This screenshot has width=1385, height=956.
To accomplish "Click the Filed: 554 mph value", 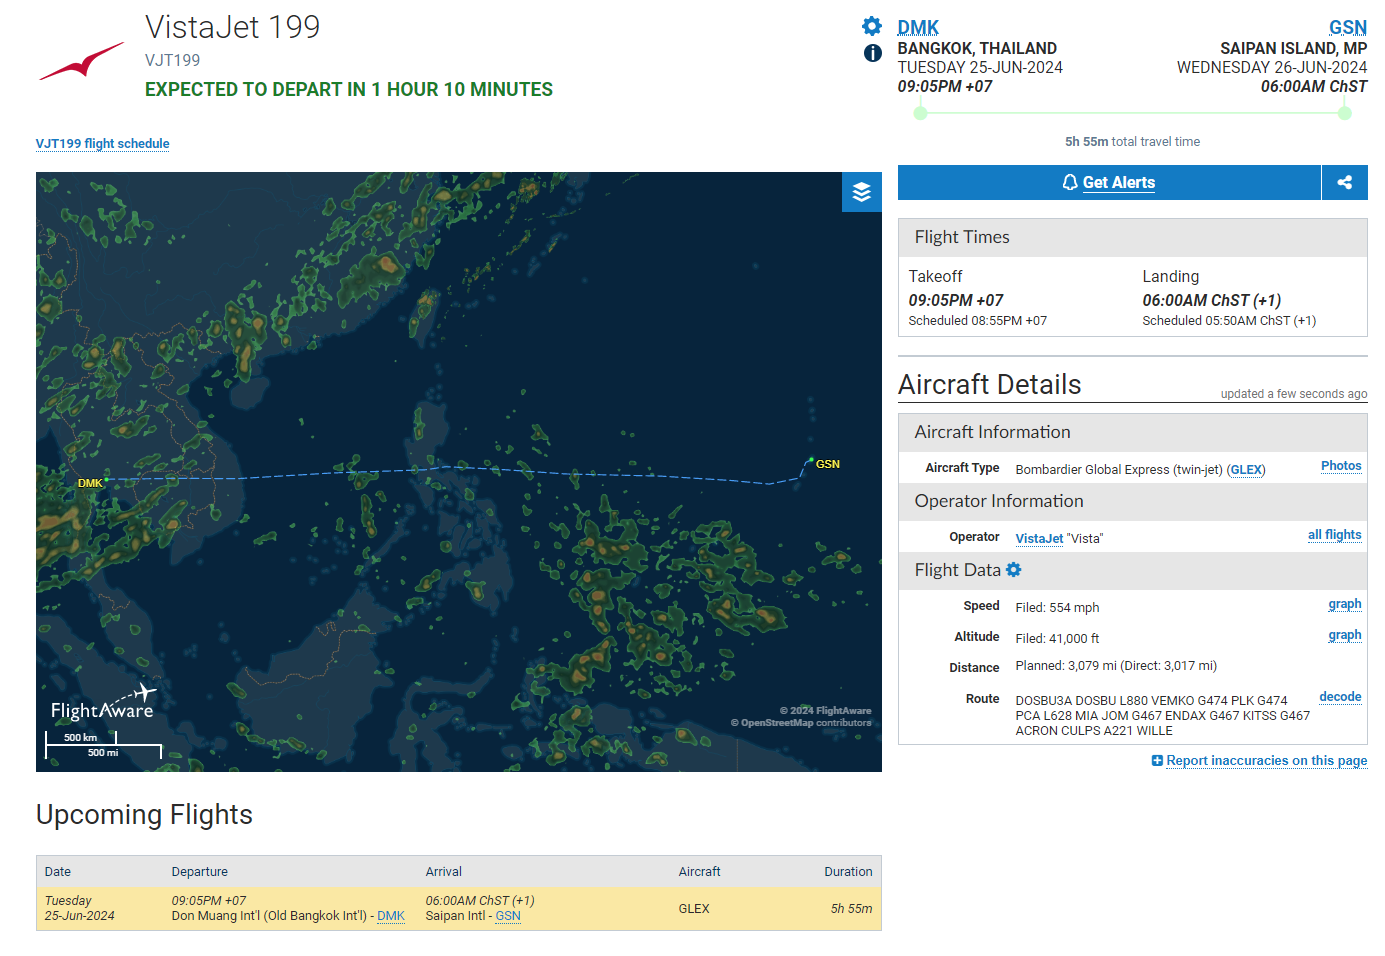I will coord(1057,607).
